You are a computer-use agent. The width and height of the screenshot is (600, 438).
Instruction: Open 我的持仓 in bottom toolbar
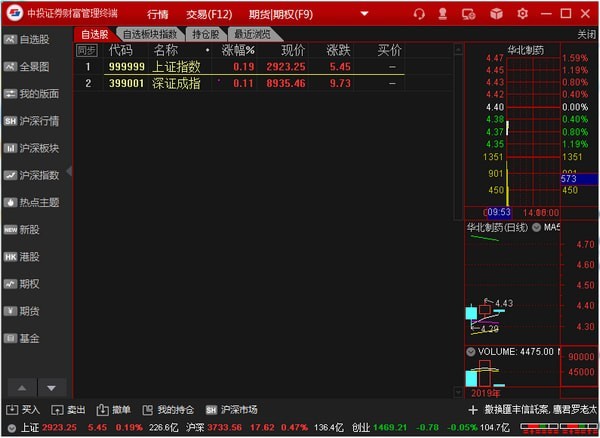click(x=168, y=410)
